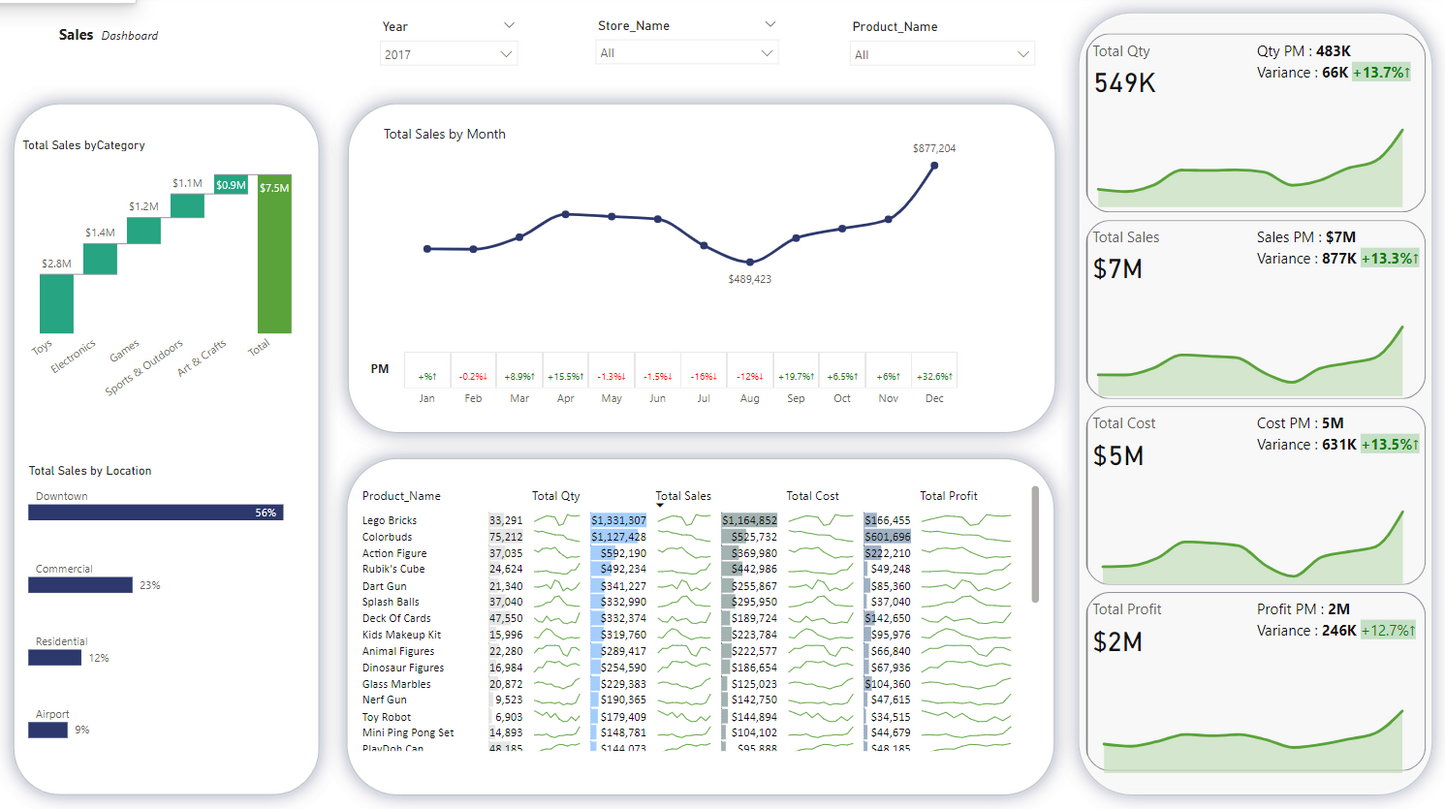1445x809 pixels.
Task: Sort table by Product_Name column header
Action: coord(401,496)
